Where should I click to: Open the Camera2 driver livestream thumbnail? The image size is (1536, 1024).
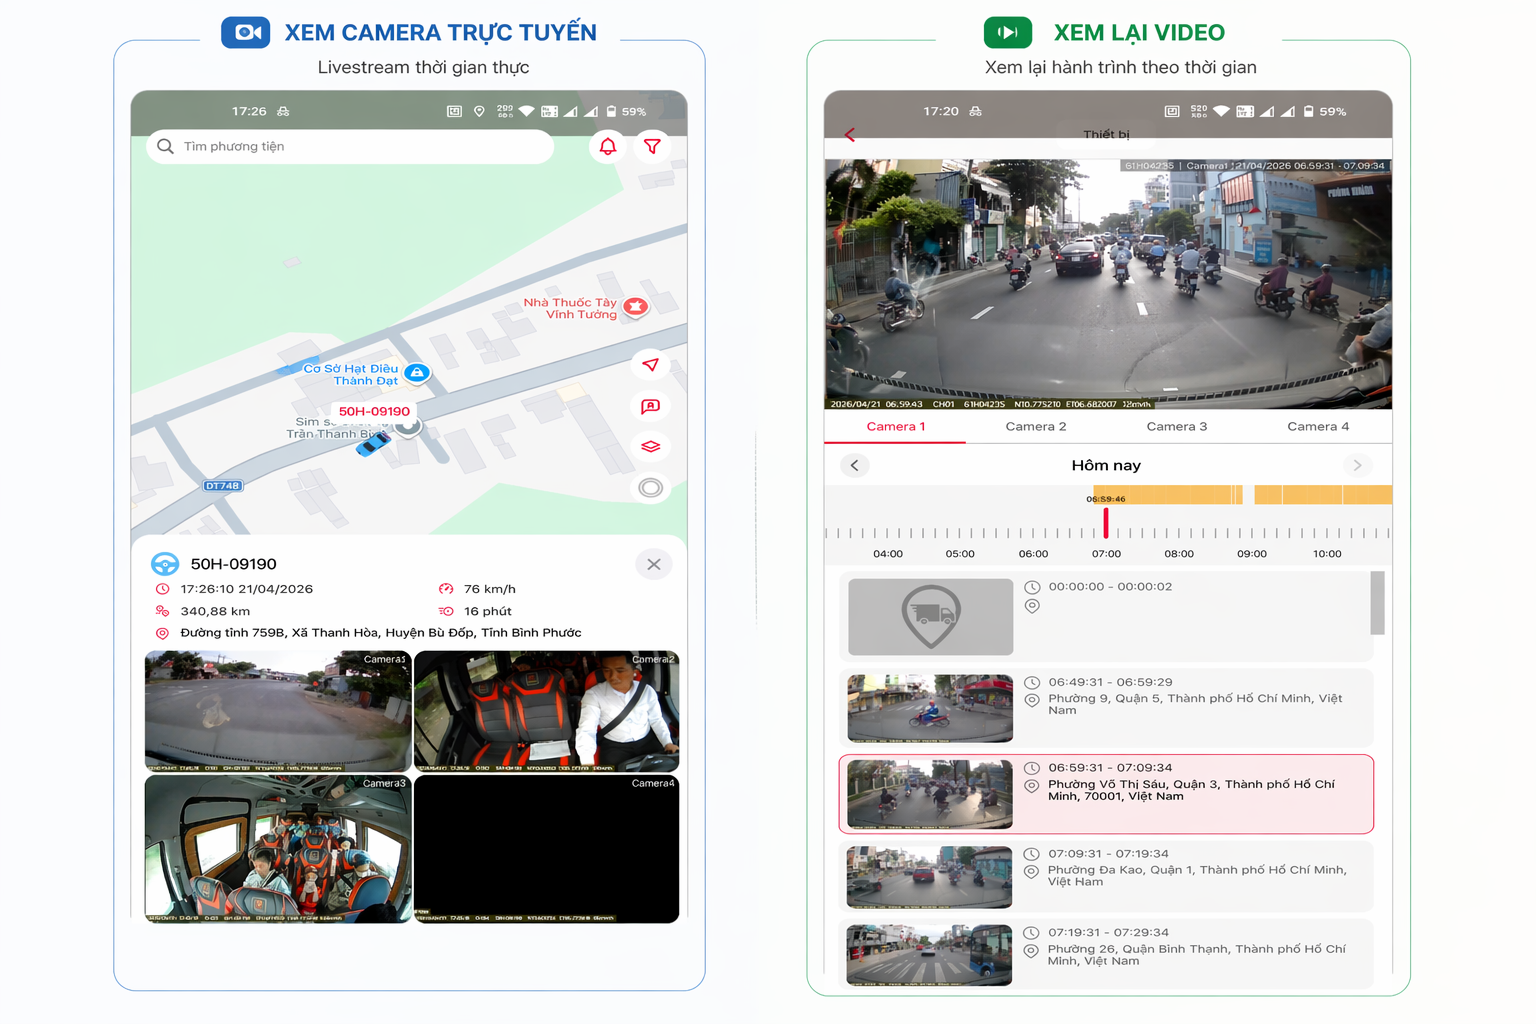point(546,711)
